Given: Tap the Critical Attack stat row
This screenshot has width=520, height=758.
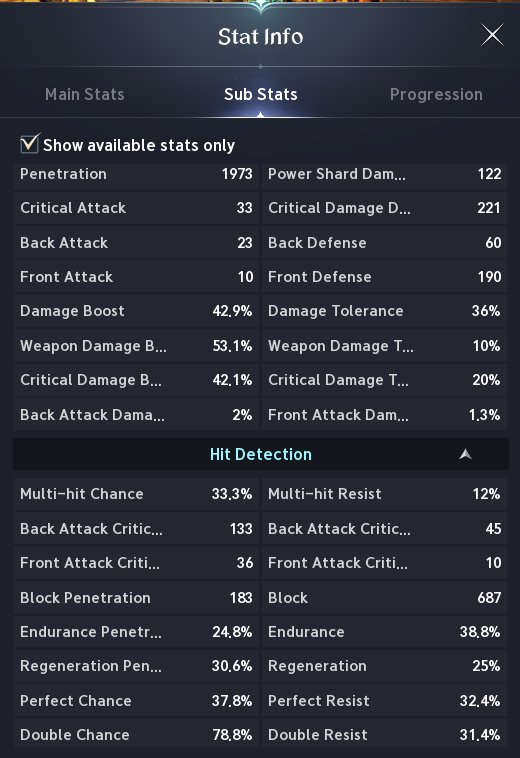Looking at the screenshot, I should point(136,208).
